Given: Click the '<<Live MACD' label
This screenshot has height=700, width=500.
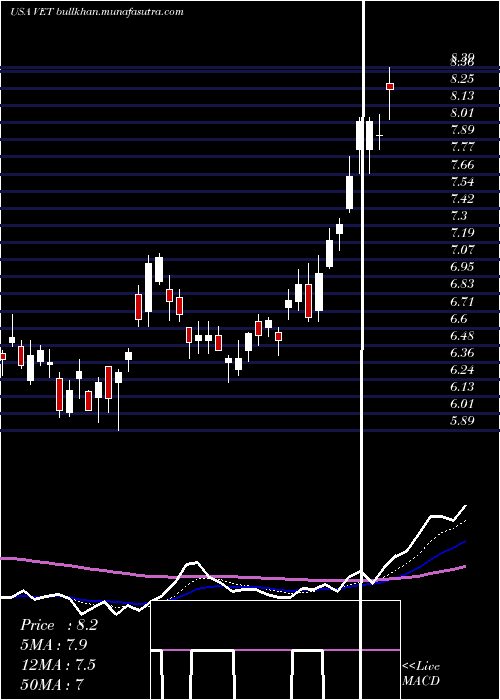Looking at the screenshot, I should coord(421,674).
